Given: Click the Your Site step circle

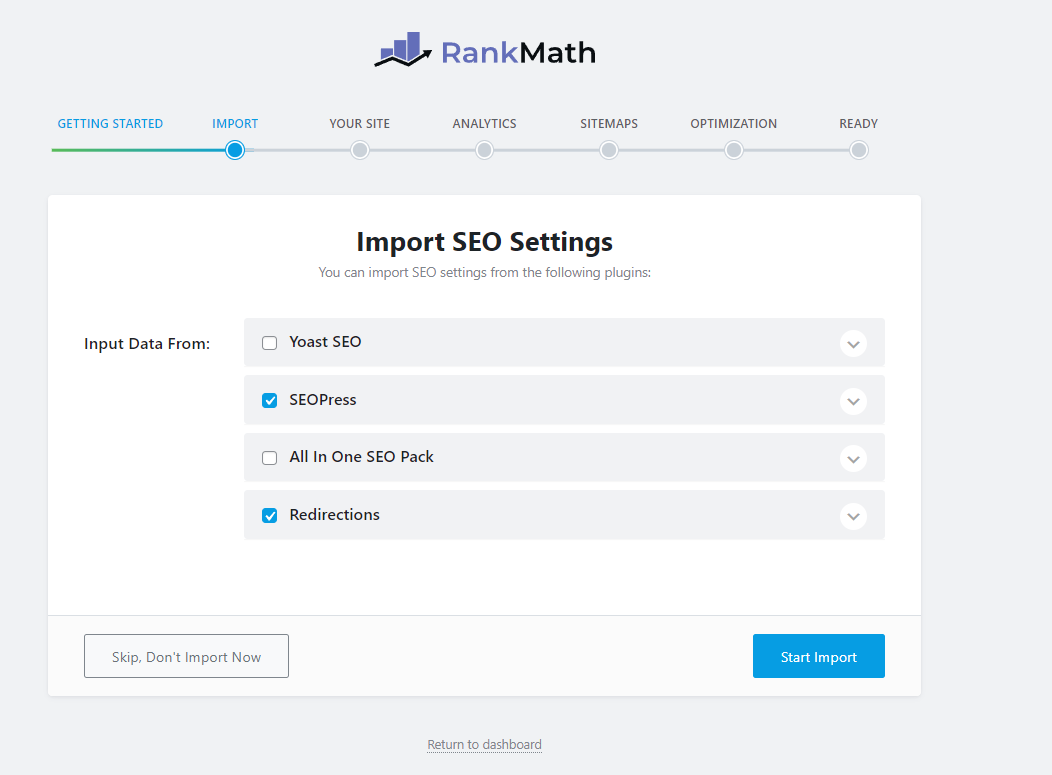Looking at the screenshot, I should tap(360, 150).
